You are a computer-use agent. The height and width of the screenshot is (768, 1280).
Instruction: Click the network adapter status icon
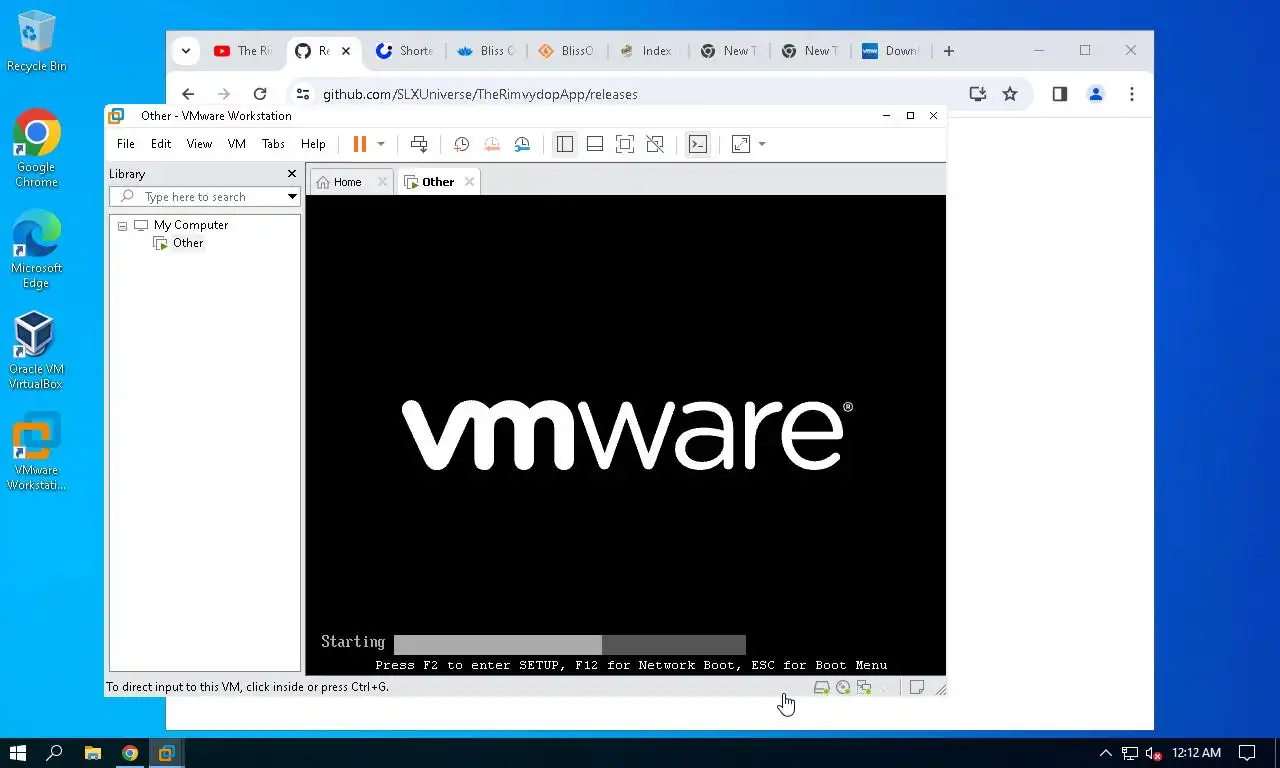point(864,687)
